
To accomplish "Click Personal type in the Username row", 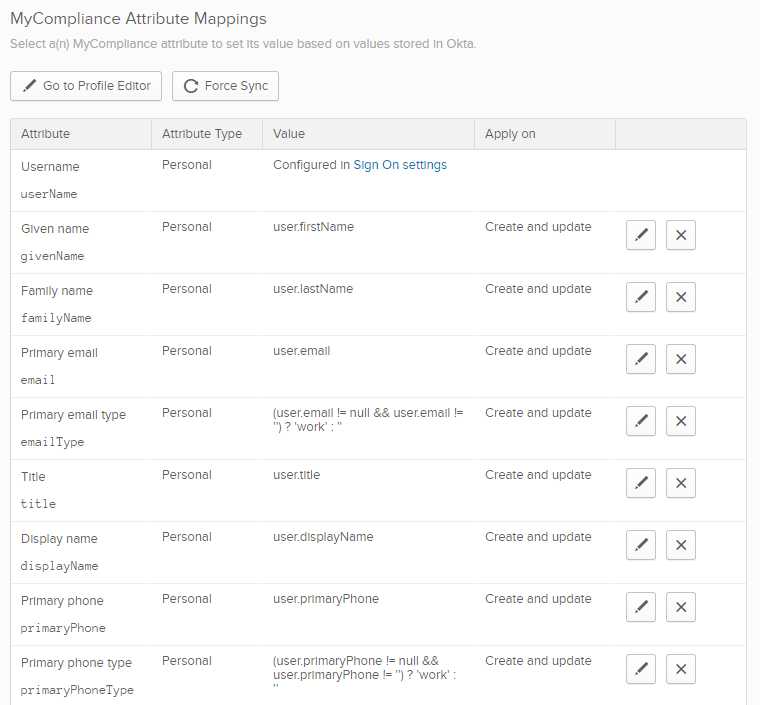I will 187,165.
